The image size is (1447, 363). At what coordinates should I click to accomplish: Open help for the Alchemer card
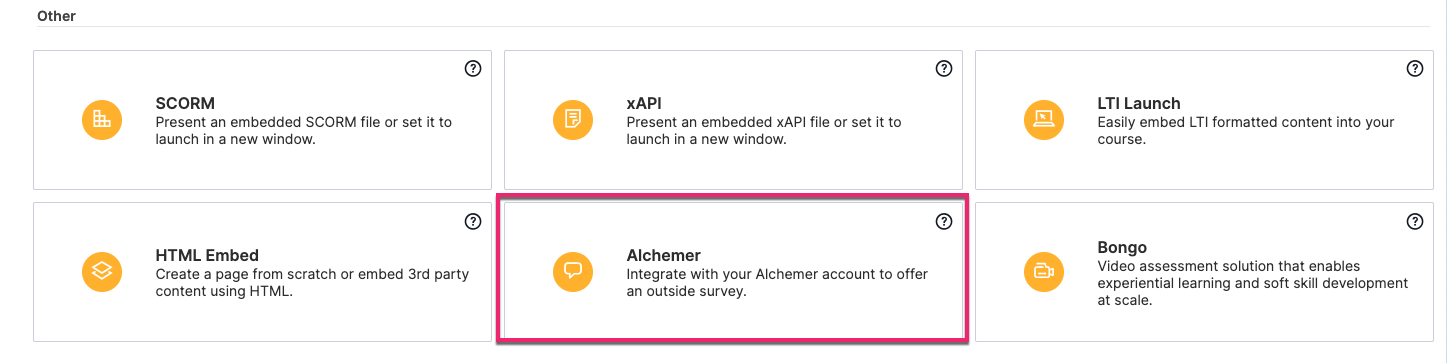pos(943,221)
